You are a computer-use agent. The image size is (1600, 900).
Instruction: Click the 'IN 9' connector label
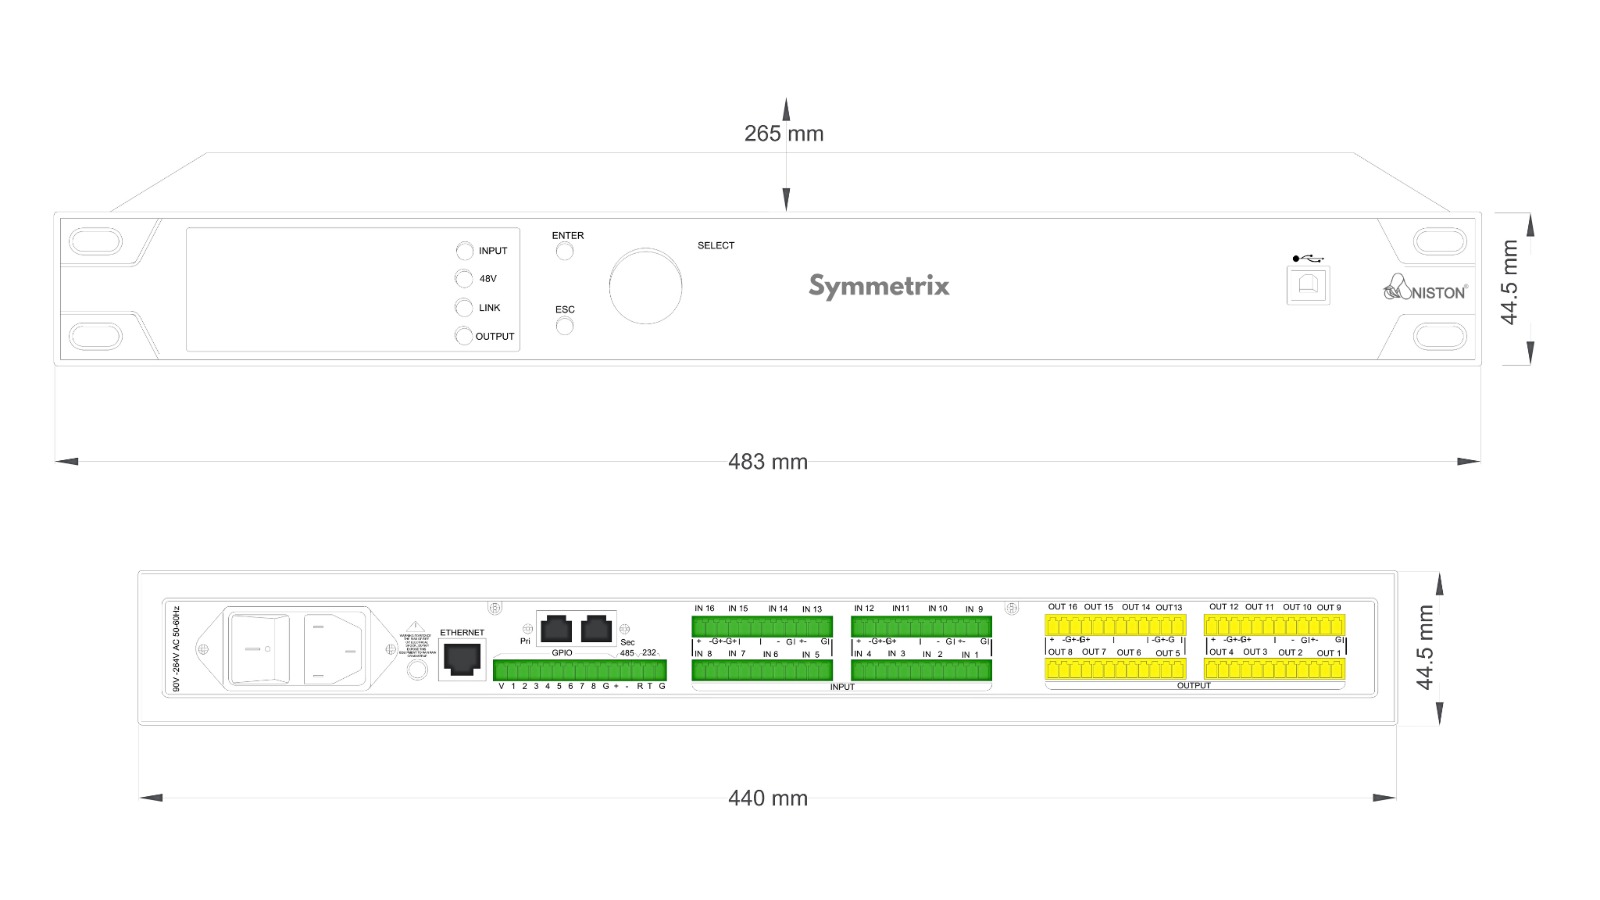click(x=974, y=609)
